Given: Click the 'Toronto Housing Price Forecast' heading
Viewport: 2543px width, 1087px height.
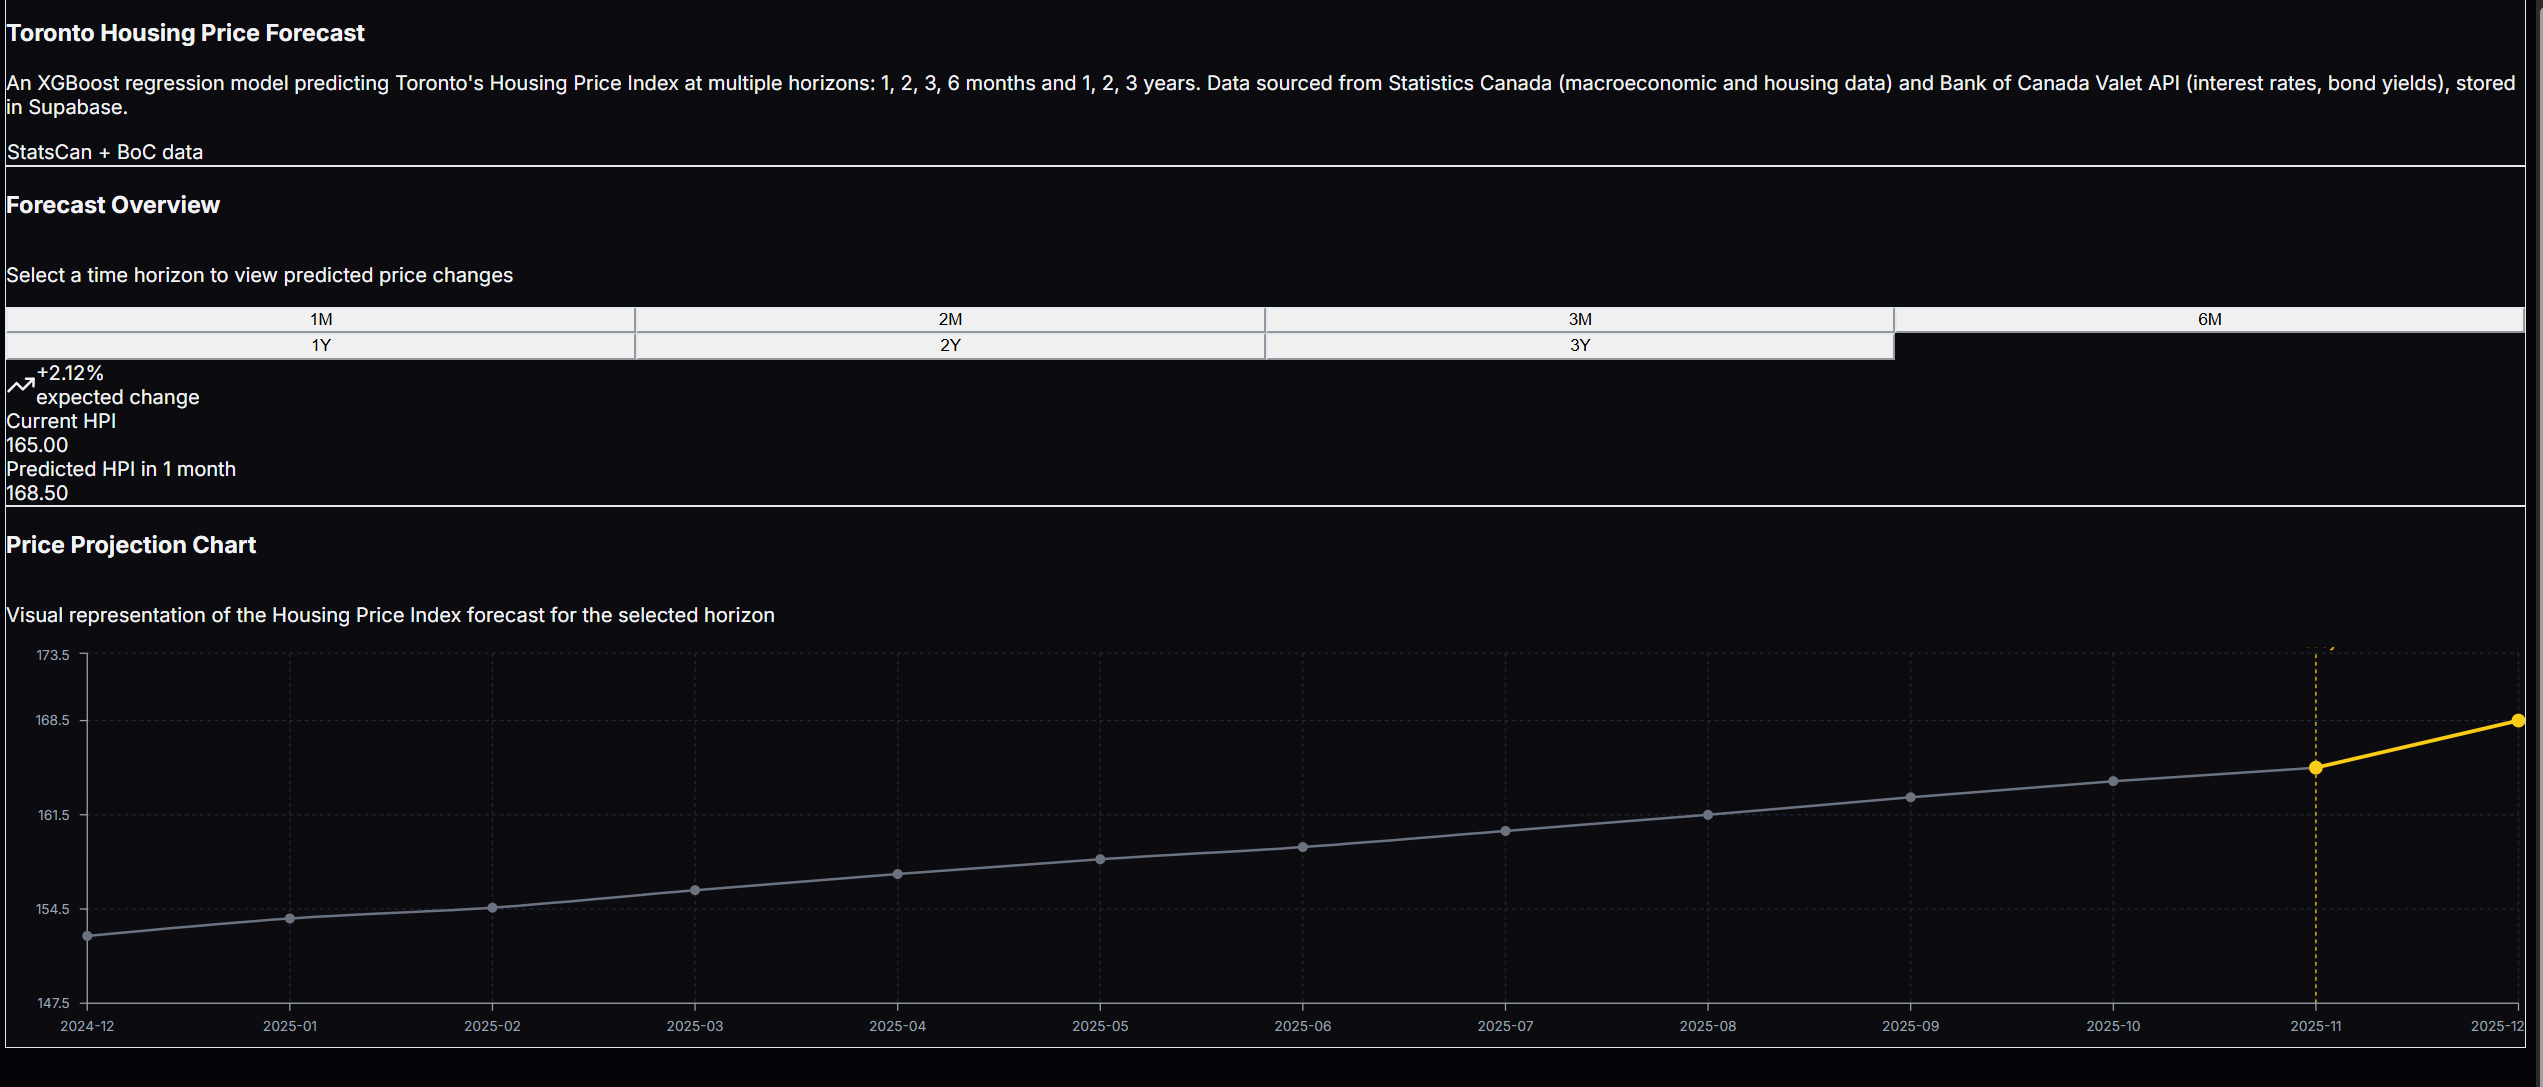Looking at the screenshot, I should 186,32.
